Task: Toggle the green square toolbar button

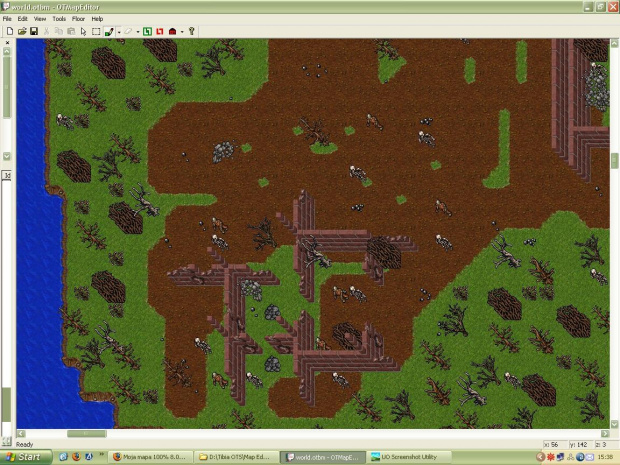Action: [146, 32]
